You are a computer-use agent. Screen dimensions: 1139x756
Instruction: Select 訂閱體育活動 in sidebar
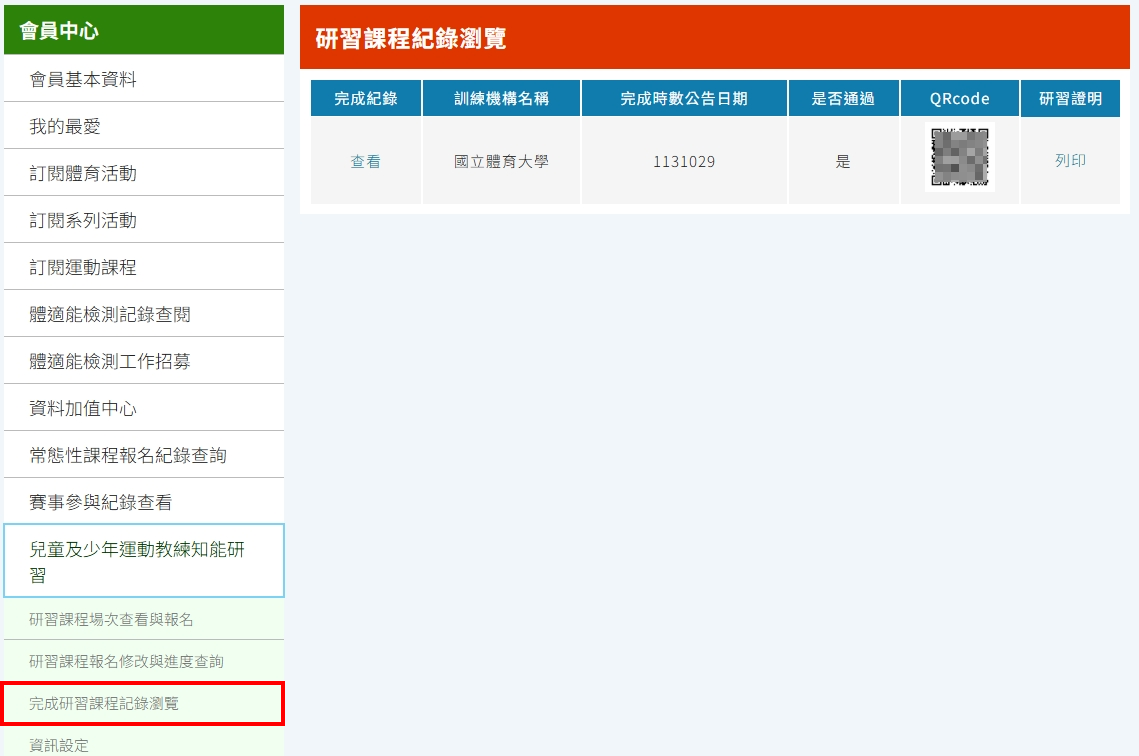coord(144,173)
